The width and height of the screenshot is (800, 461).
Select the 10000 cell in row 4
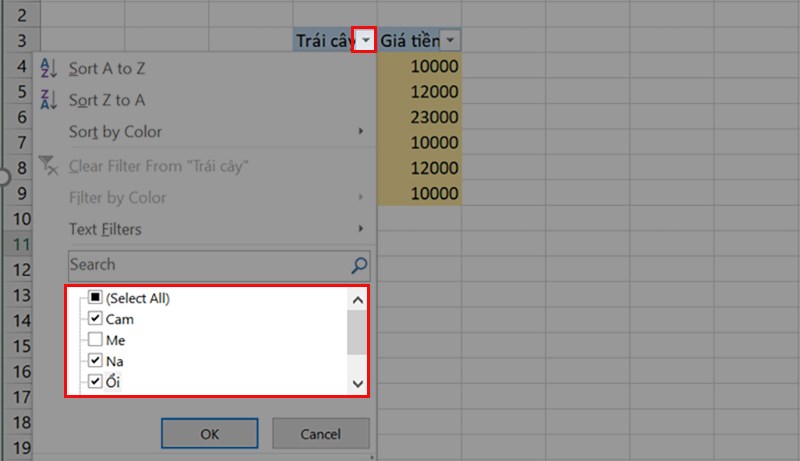point(419,66)
